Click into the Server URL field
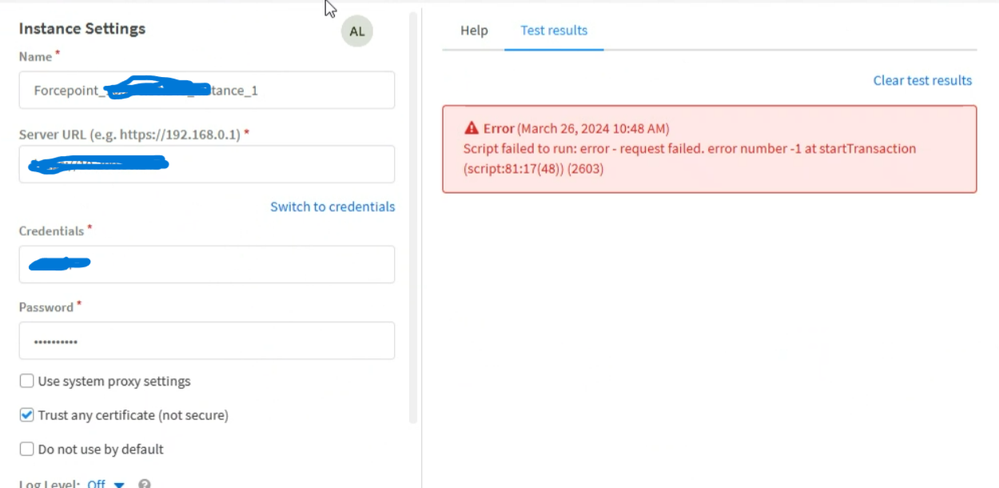The image size is (999, 488). coord(207,164)
